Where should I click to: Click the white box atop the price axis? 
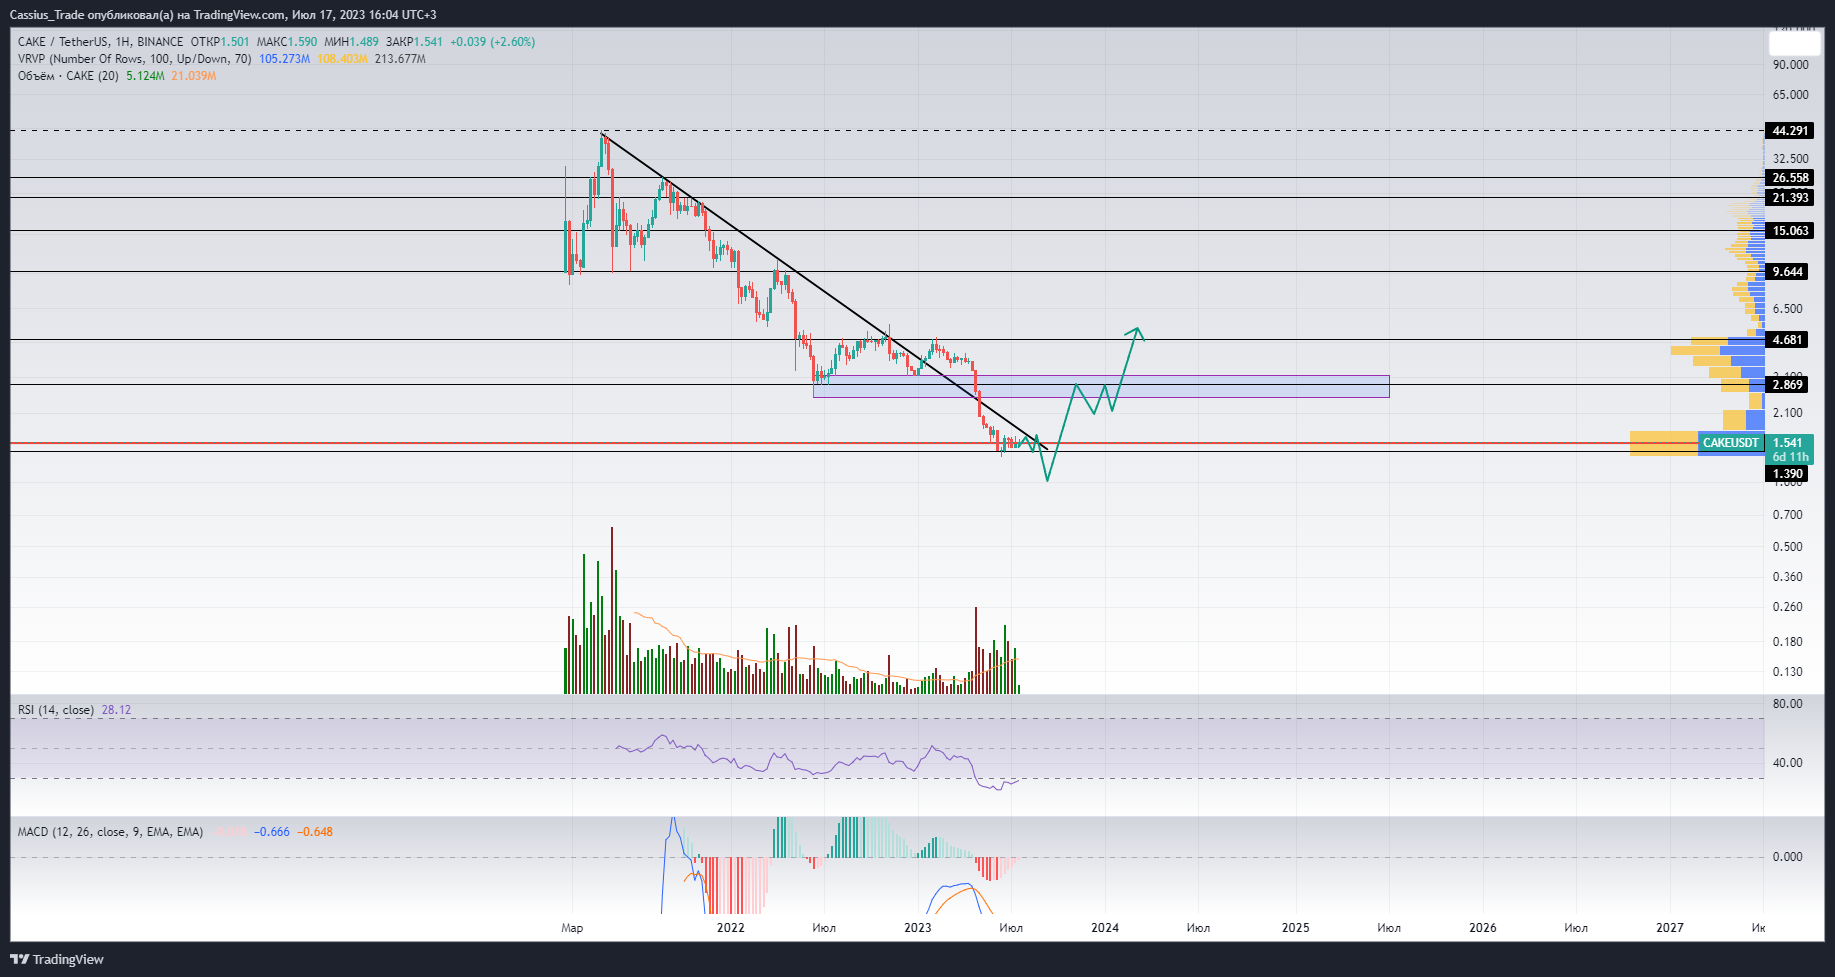(1794, 43)
